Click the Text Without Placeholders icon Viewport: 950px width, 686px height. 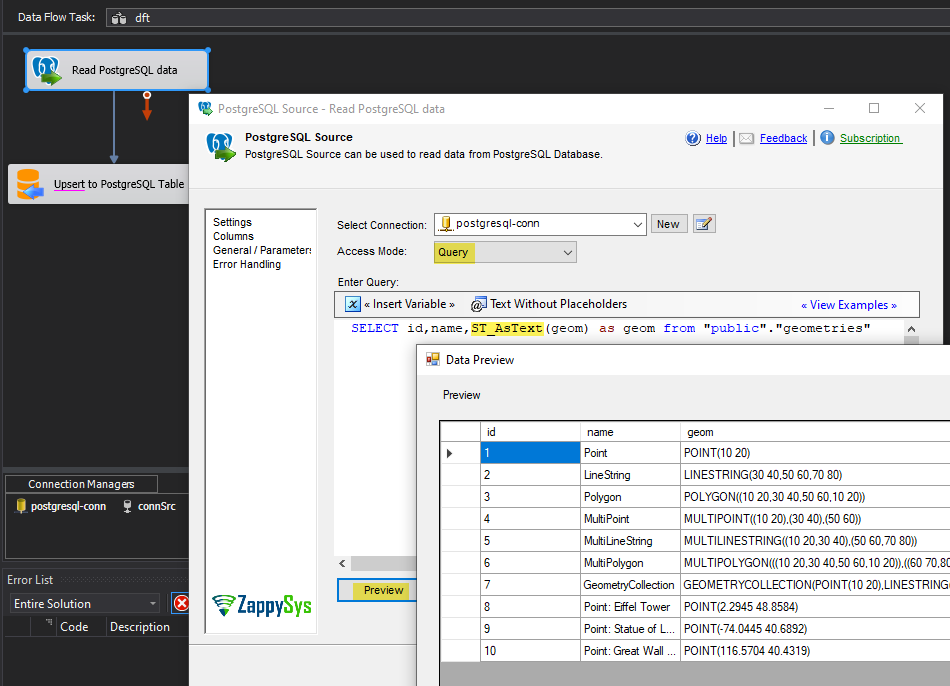479,304
